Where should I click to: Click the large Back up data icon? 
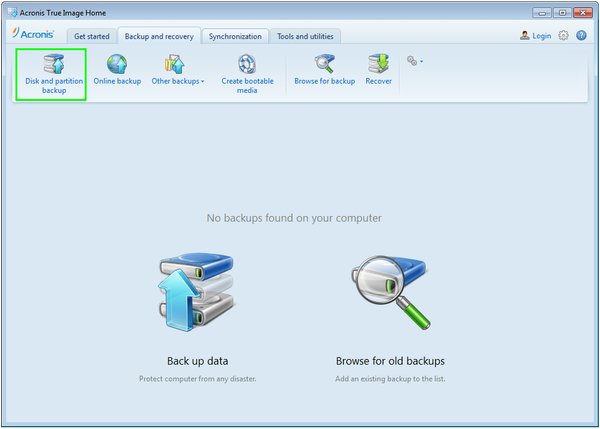(x=196, y=292)
